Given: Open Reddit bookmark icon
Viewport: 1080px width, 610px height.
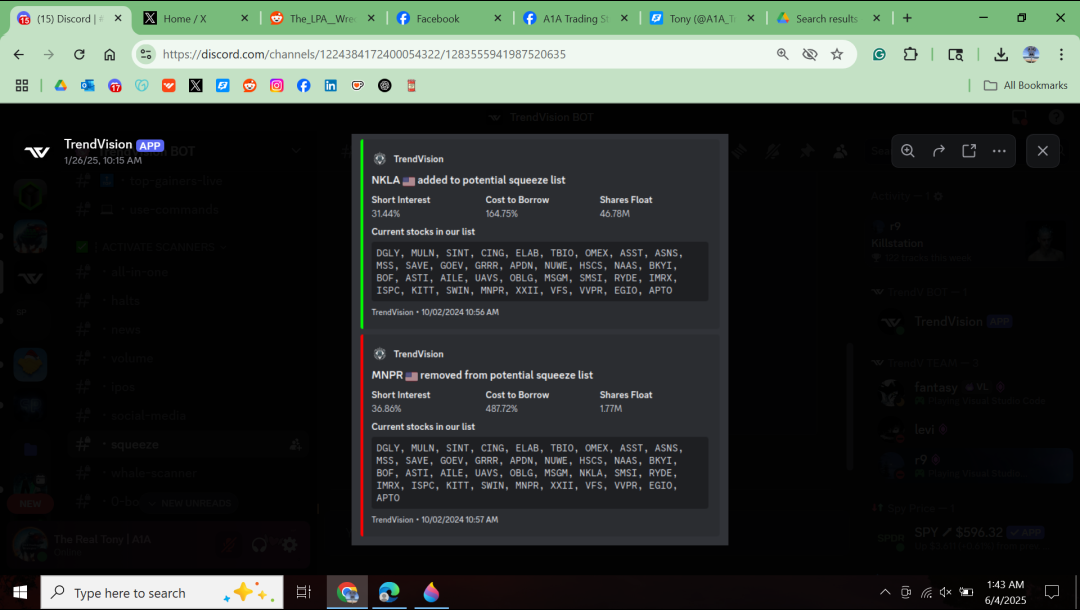Looking at the screenshot, I should tap(249, 85).
